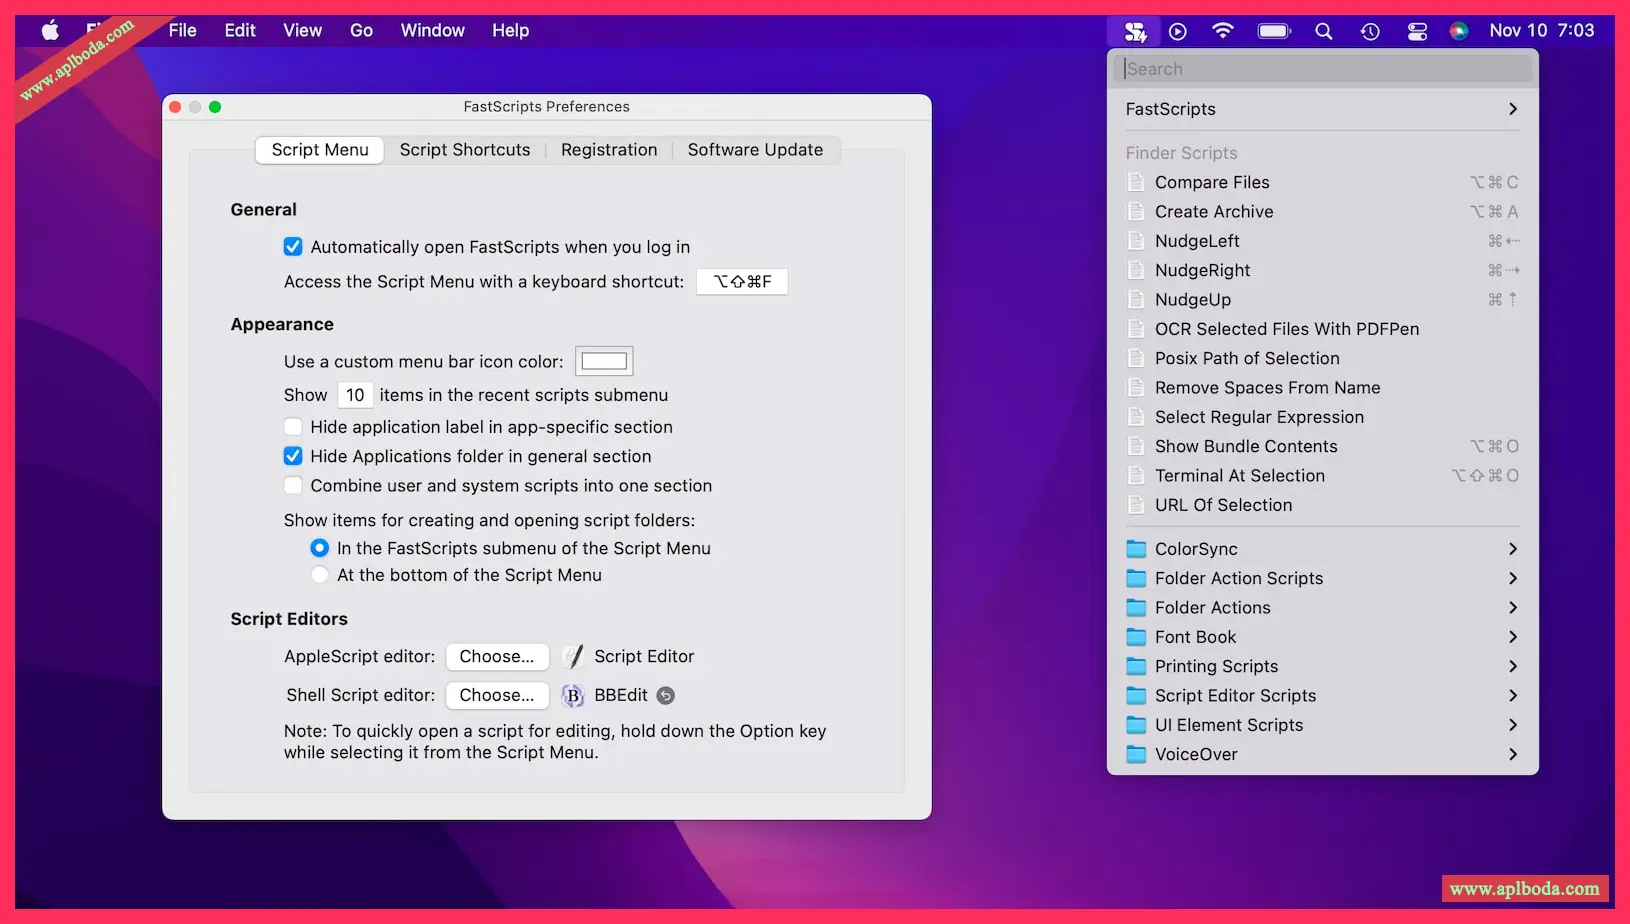Open the Software Update tab
The width and height of the screenshot is (1630, 924).
pyautogui.click(x=755, y=150)
